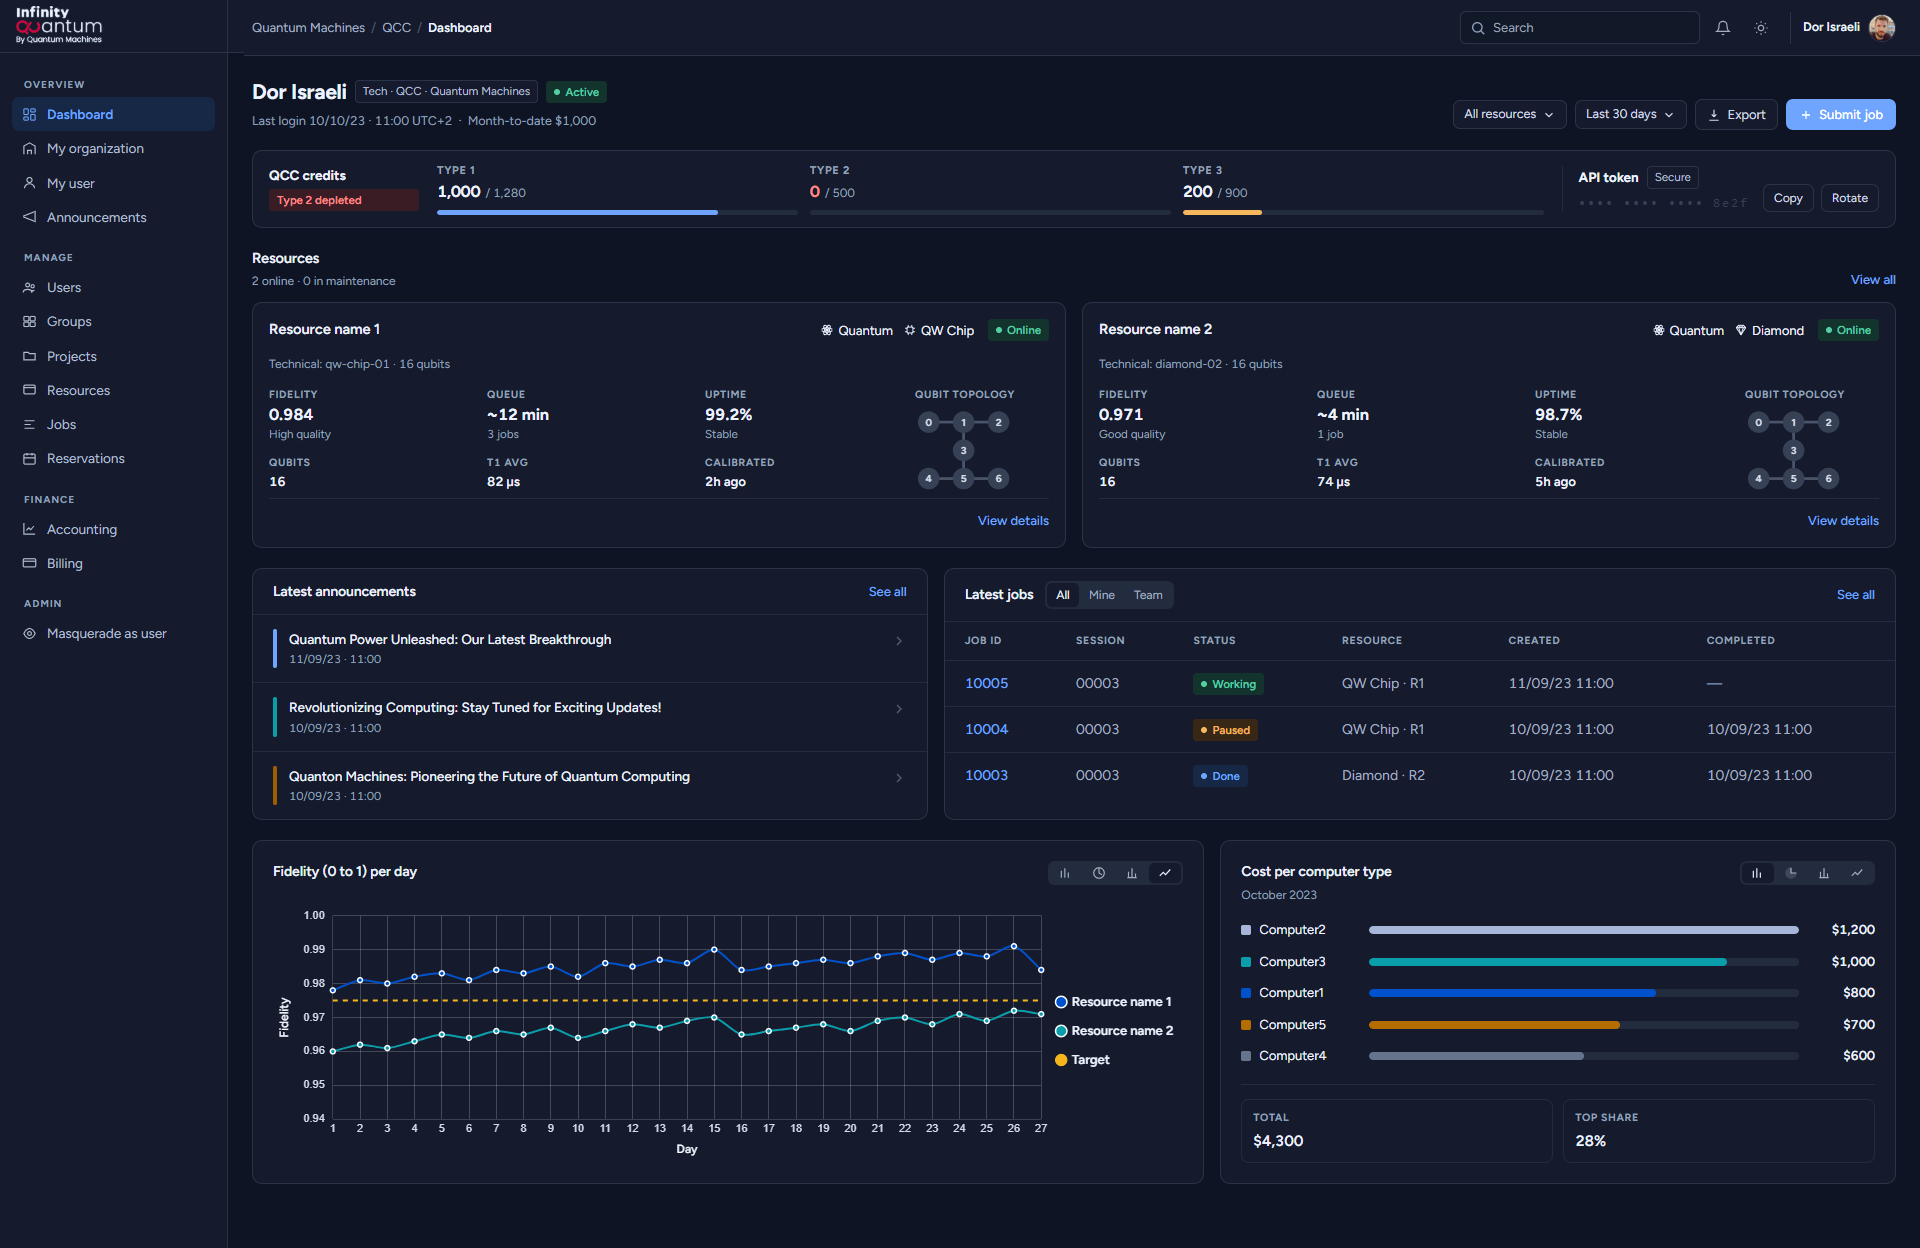
Task: Expand Quanton Machines announcement chevron
Action: point(899,778)
